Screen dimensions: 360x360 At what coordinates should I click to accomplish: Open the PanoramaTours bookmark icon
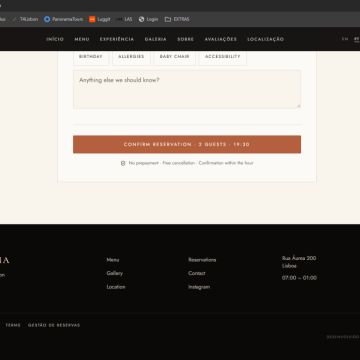point(47,19)
